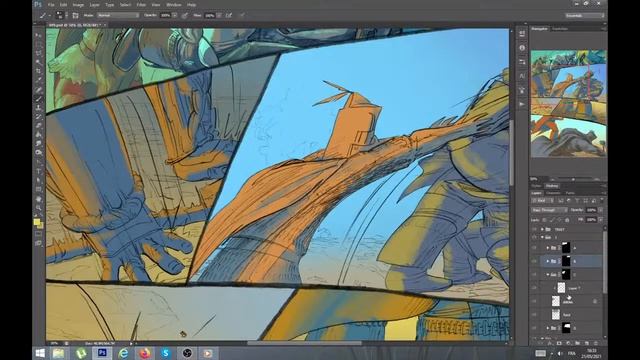This screenshot has height=360, width=640.
Task: Toggle lock all for layer
Action: [x=567, y=220]
